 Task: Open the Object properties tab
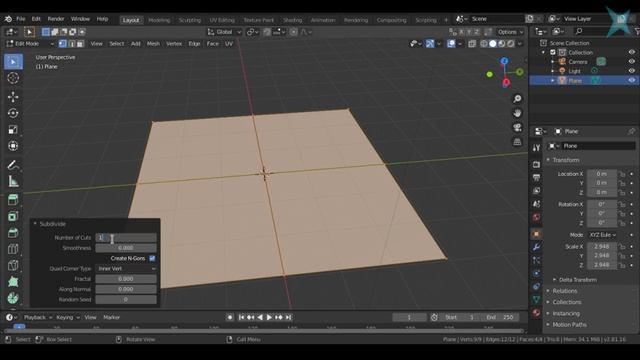click(536, 234)
